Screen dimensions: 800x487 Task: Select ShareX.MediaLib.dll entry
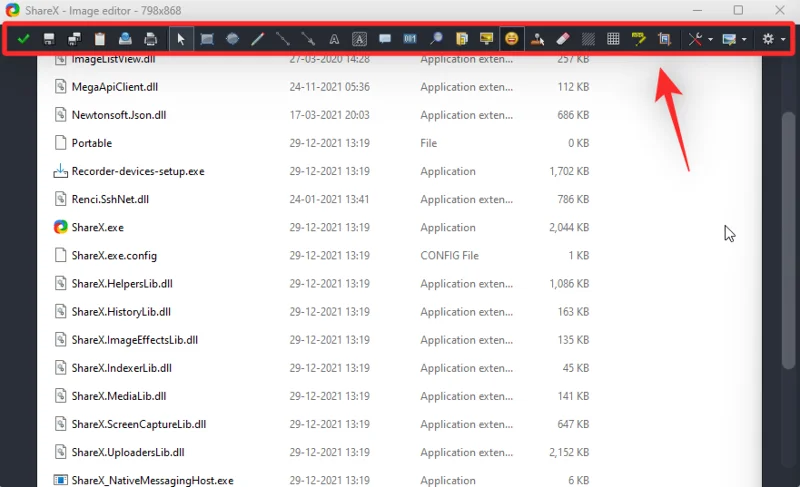[119, 396]
